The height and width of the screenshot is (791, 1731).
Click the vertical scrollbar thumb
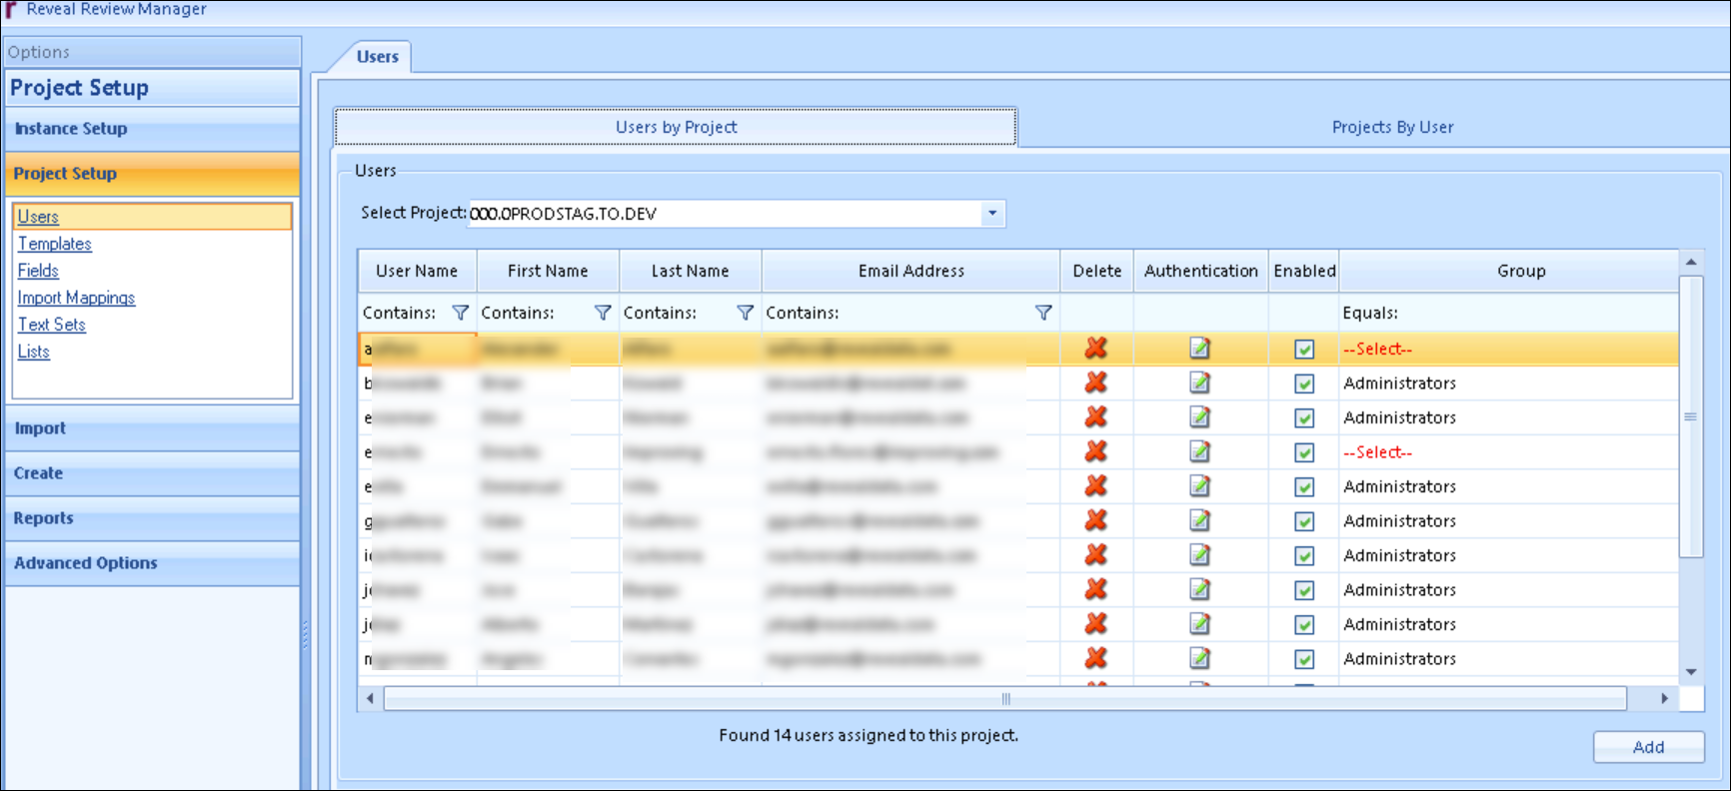1691,417
